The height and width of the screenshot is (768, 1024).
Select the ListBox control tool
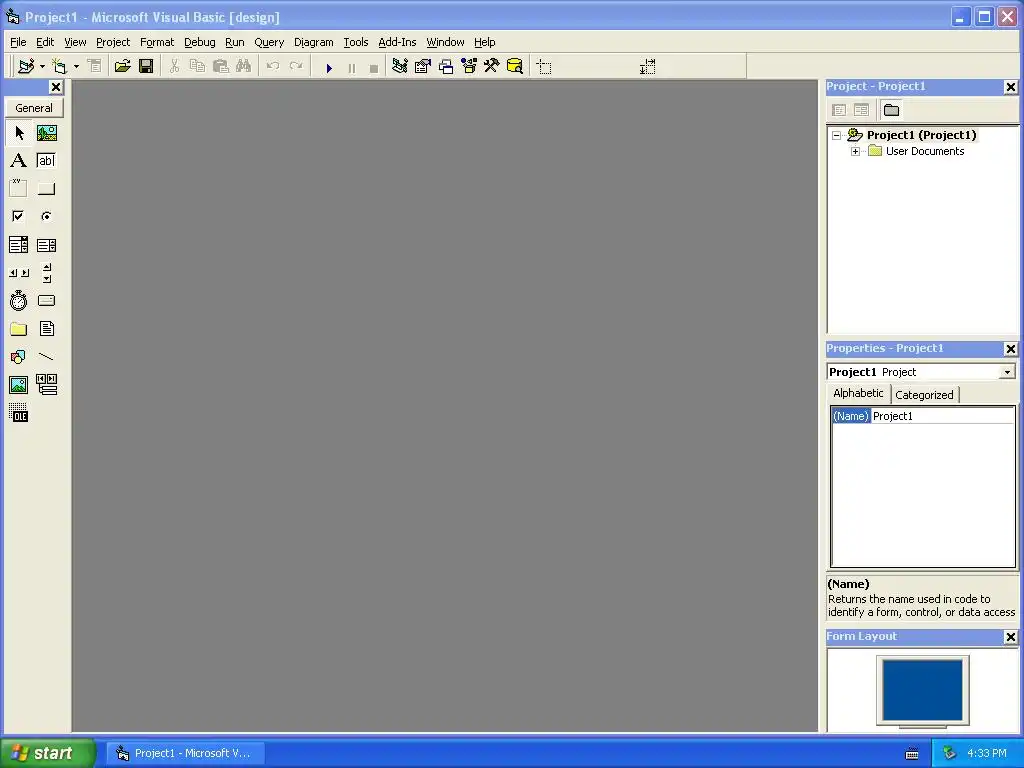pyautogui.click(x=46, y=245)
